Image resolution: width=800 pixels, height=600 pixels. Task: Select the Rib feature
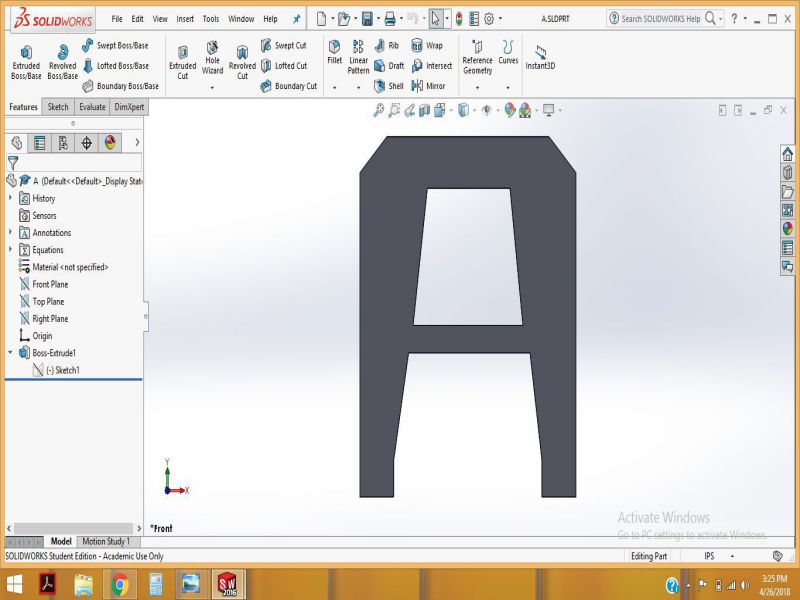click(387, 45)
